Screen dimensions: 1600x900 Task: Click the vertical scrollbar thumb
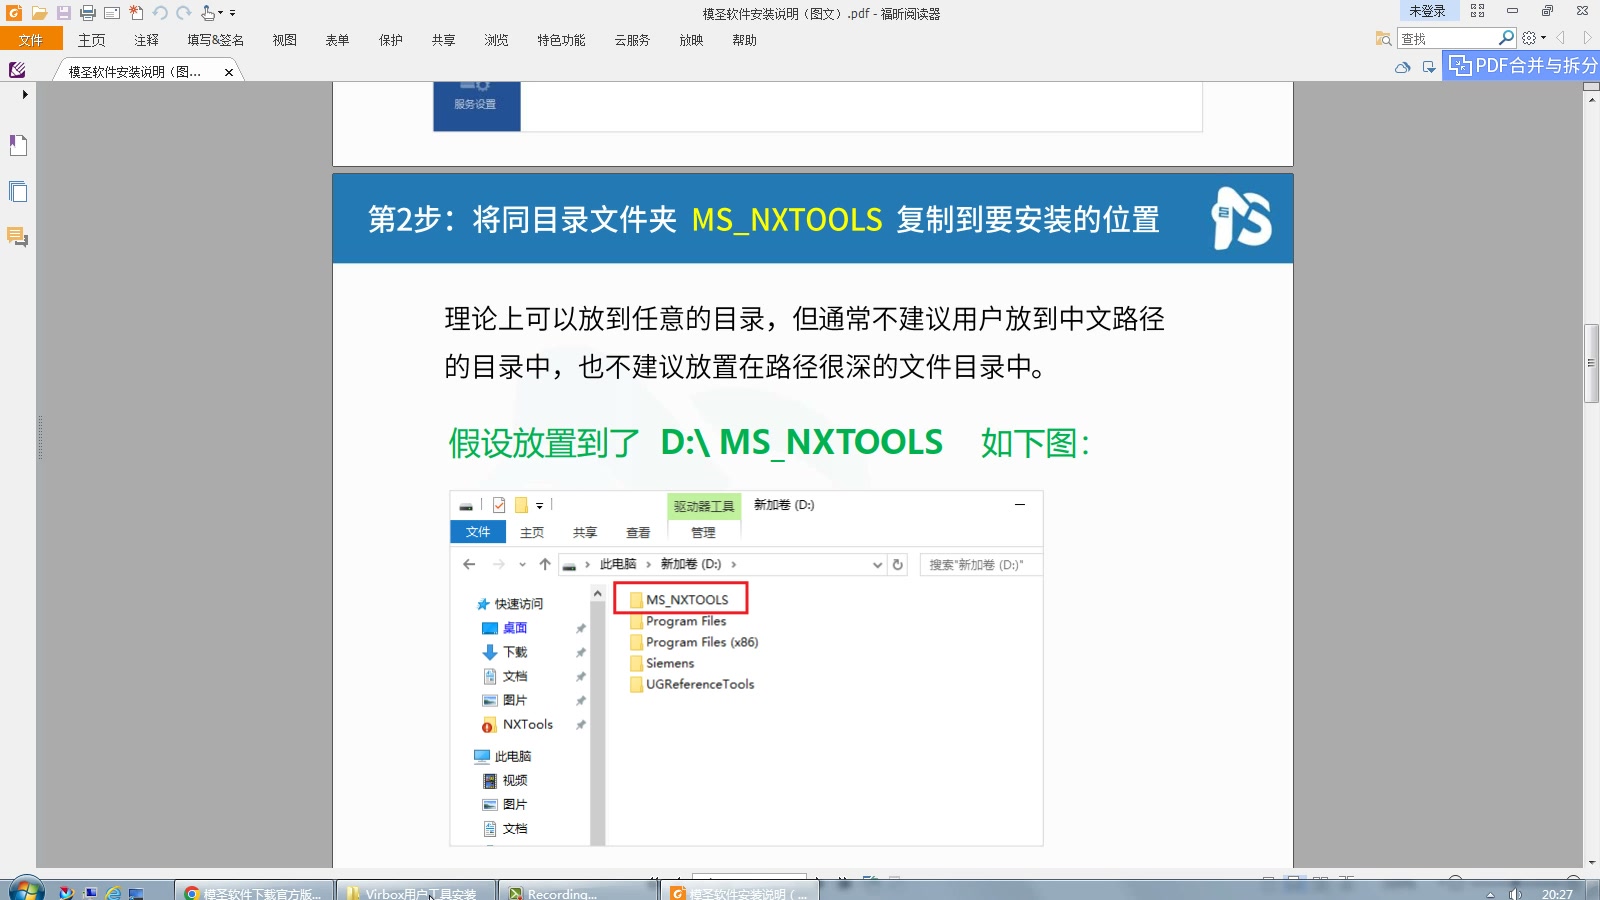(1591, 363)
